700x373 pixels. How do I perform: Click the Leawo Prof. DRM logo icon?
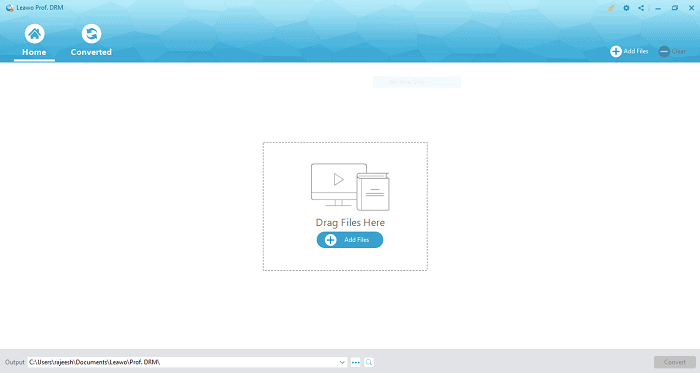point(9,8)
